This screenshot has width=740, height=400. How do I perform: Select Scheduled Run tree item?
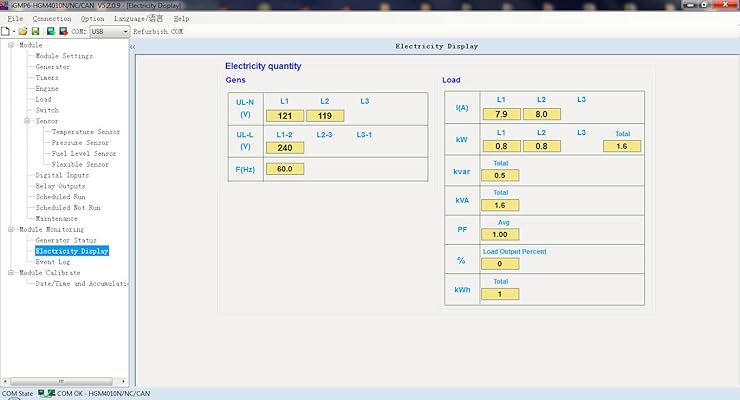[60, 197]
